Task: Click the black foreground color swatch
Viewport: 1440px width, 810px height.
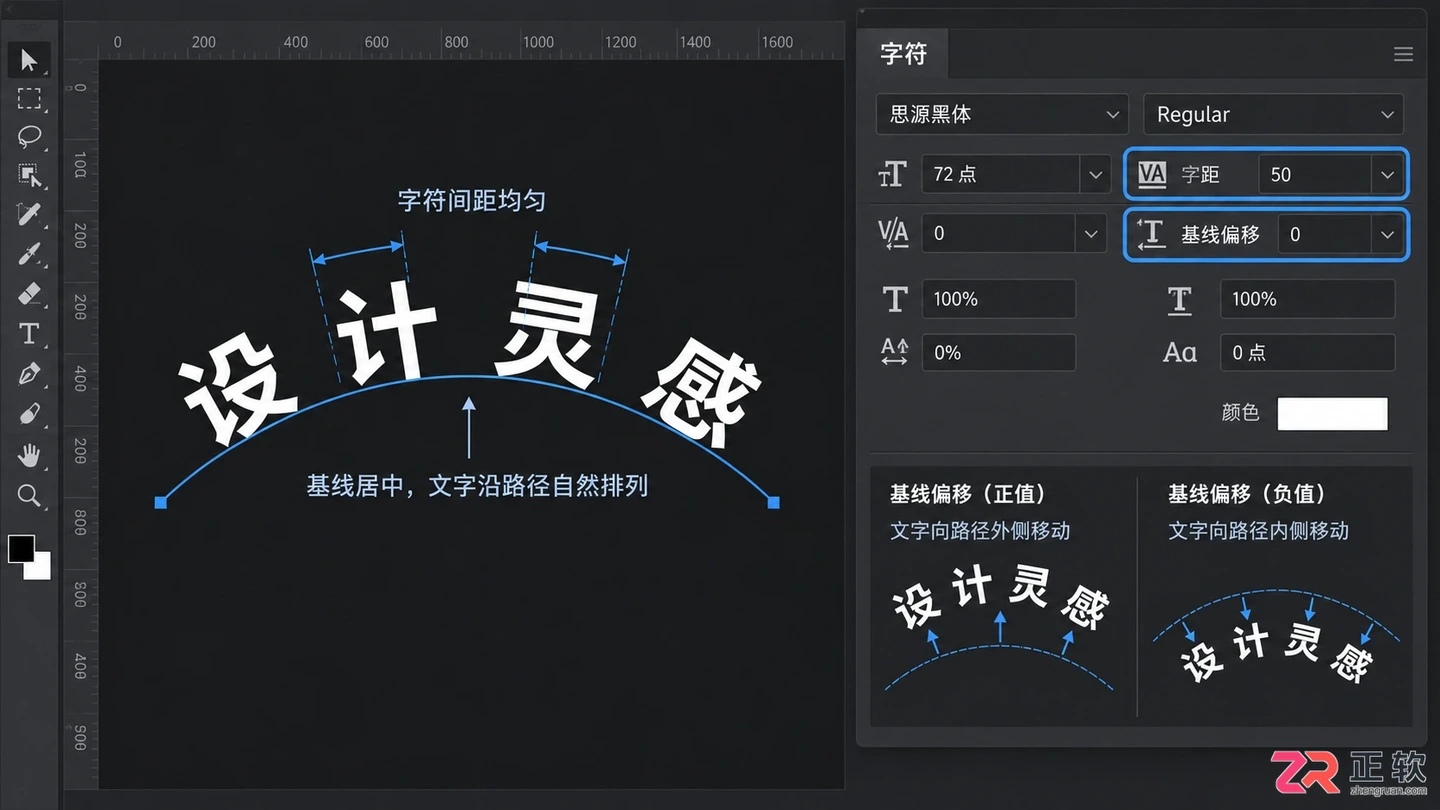Action: click(x=21, y=548)
